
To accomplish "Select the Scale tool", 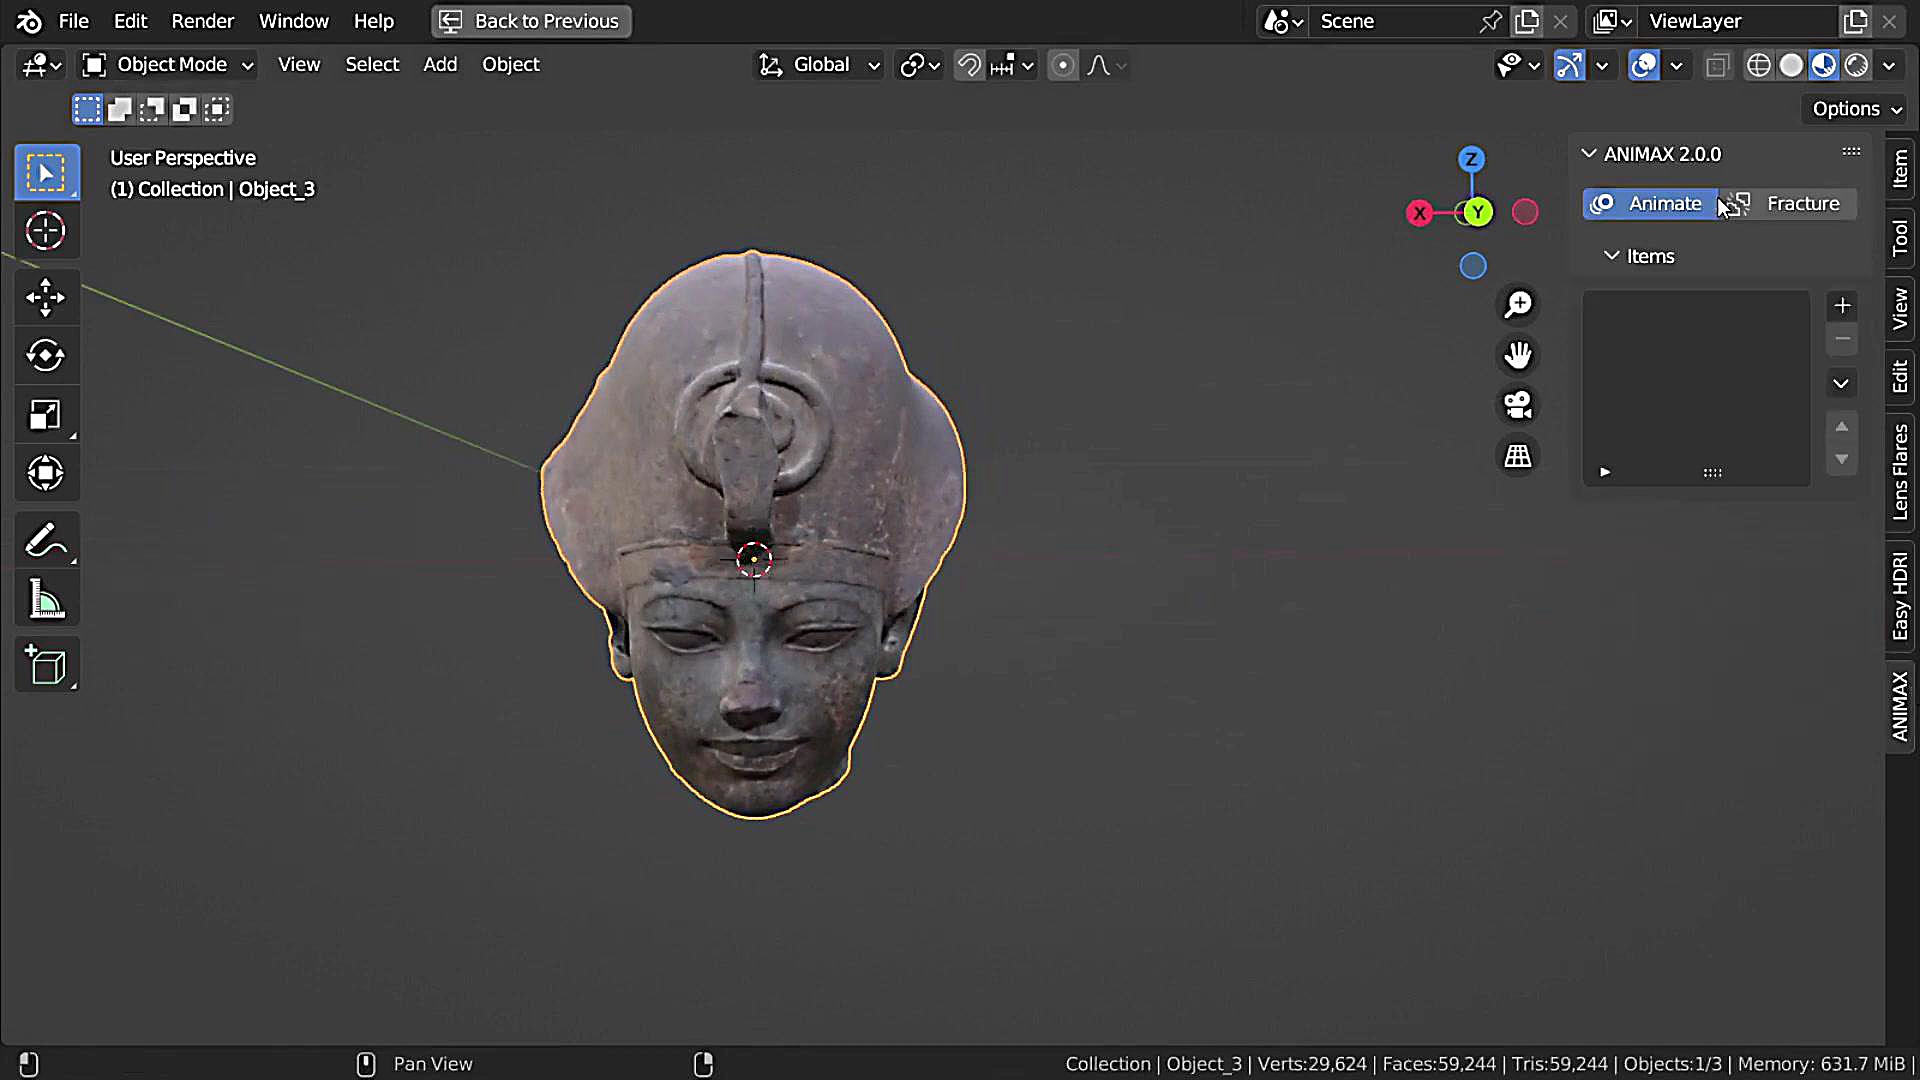I will click(x=46, y=414).
